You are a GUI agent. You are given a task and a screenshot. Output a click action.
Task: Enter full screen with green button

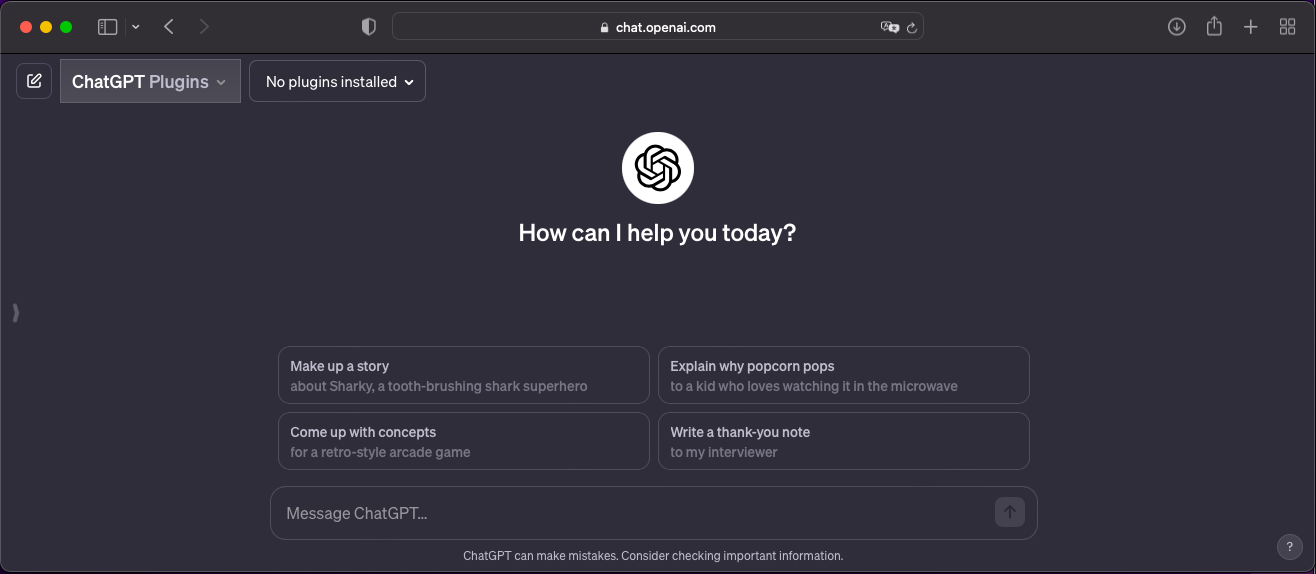coord(66,27)
